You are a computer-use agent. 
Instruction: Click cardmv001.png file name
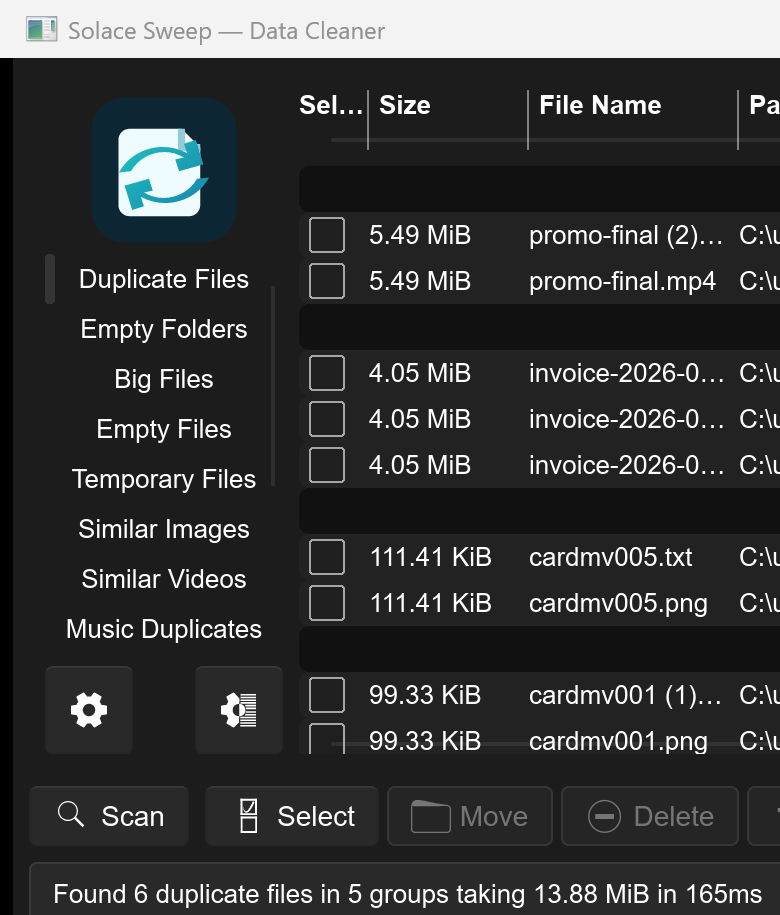pos(618,741)
